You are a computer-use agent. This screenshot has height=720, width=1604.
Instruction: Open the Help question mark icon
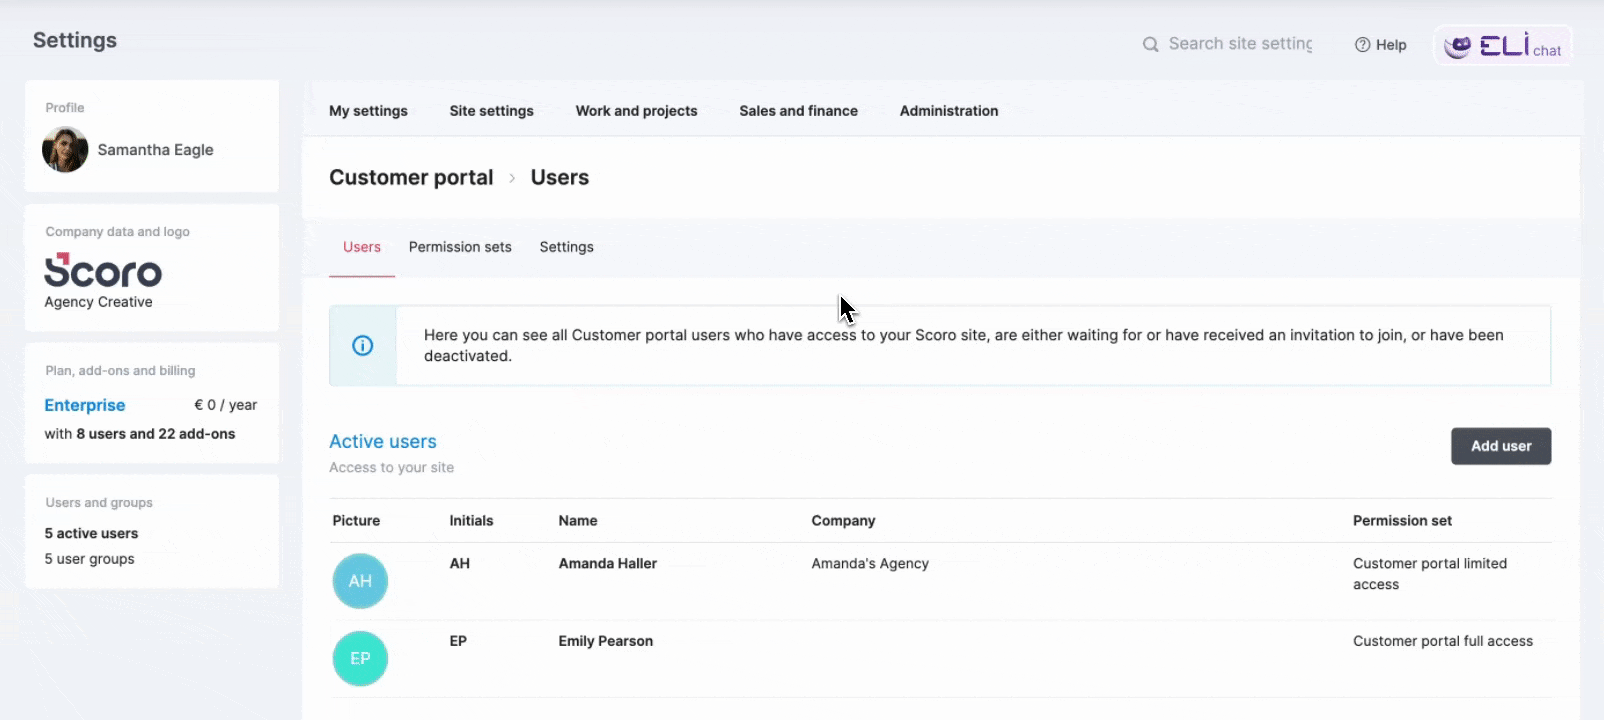(1362, 45)
